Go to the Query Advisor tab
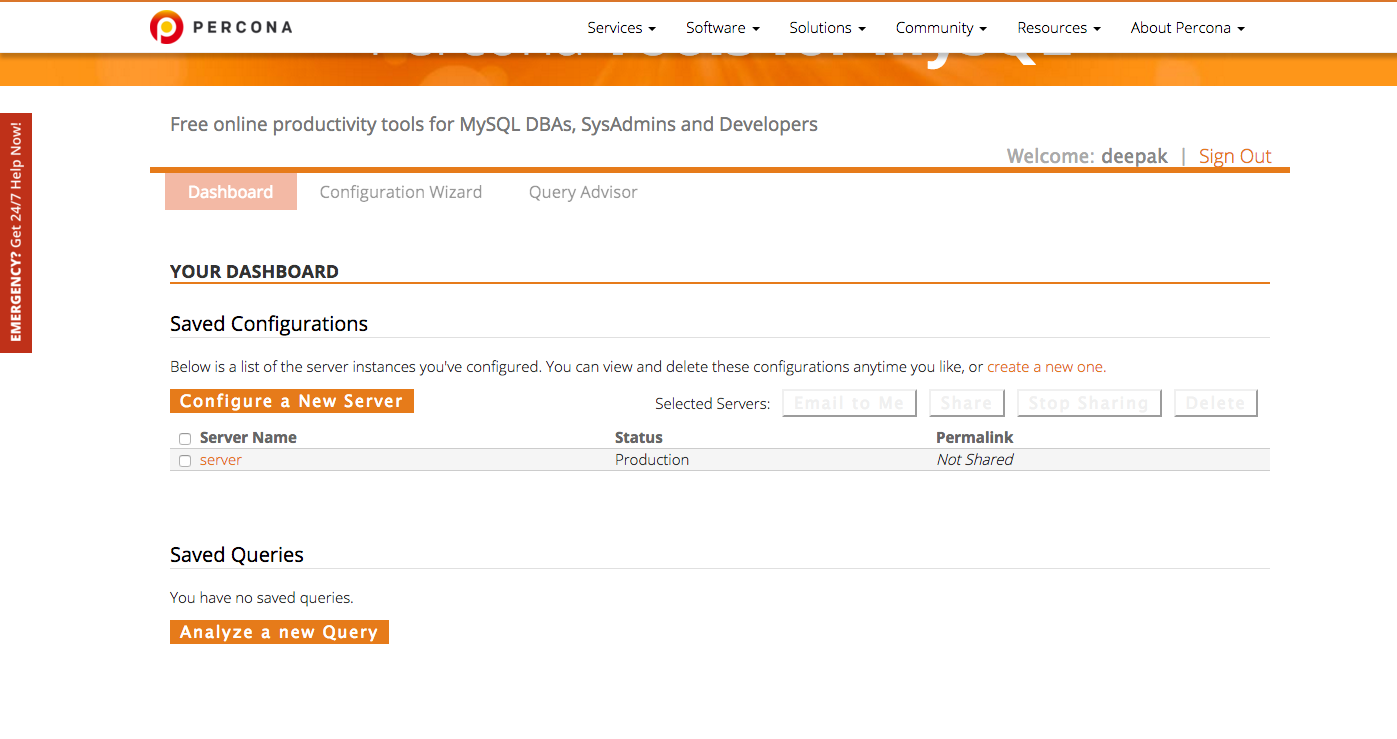The width and height of the screenshot is (1397, 739). [583, 192]
